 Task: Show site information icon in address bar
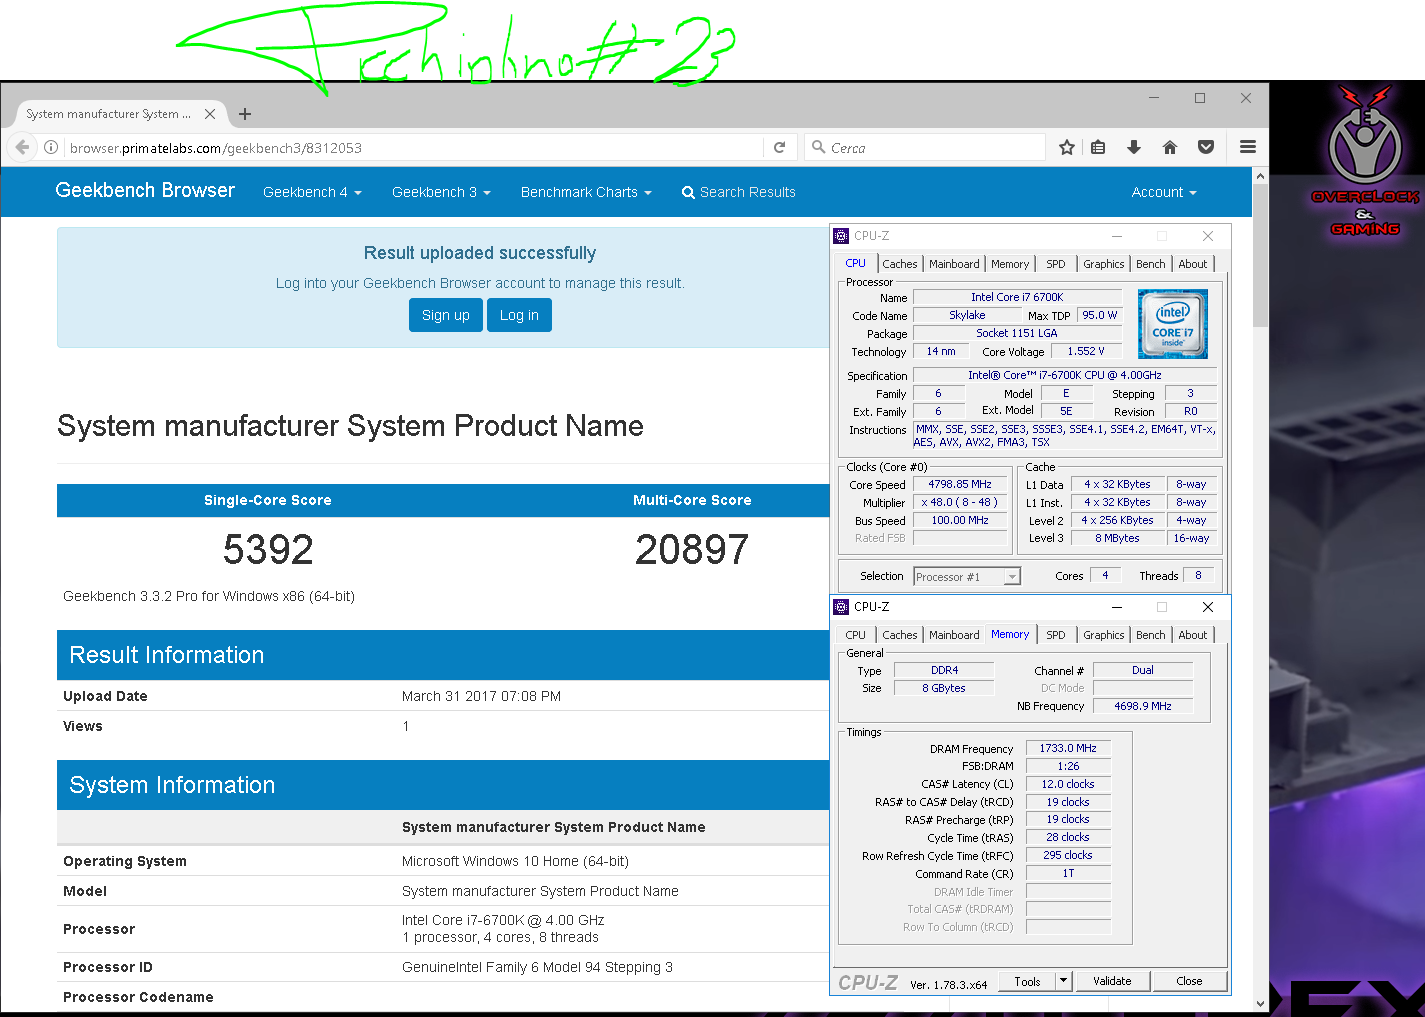51,147
